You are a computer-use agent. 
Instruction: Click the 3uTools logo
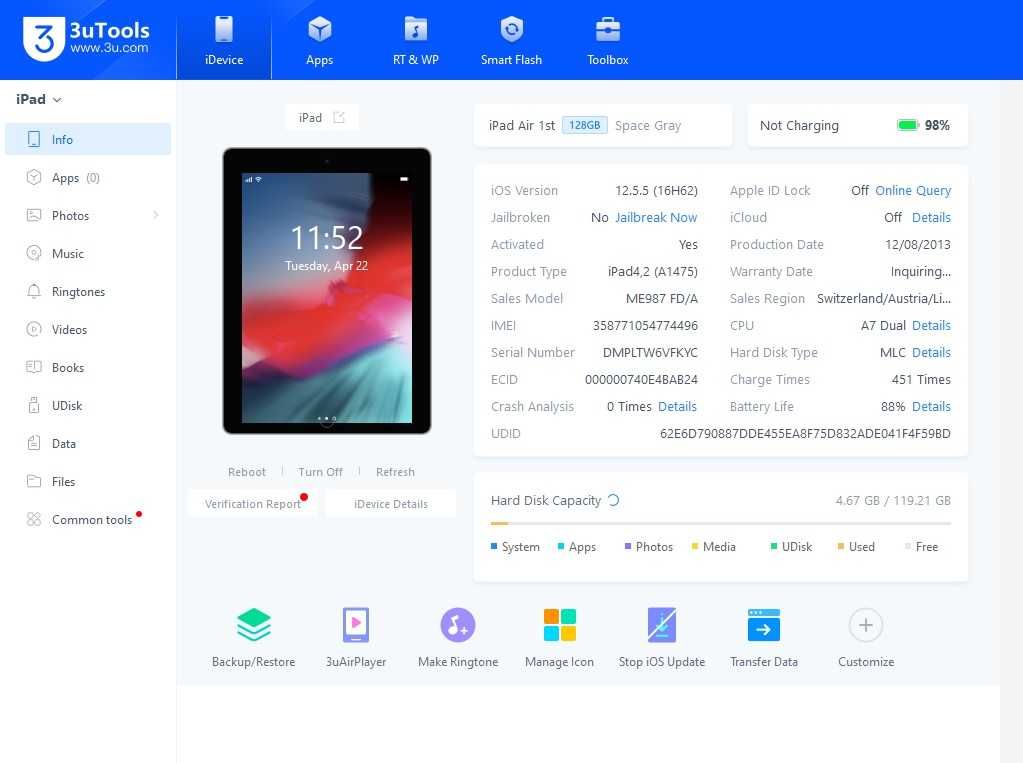click(x=85, y=38)
